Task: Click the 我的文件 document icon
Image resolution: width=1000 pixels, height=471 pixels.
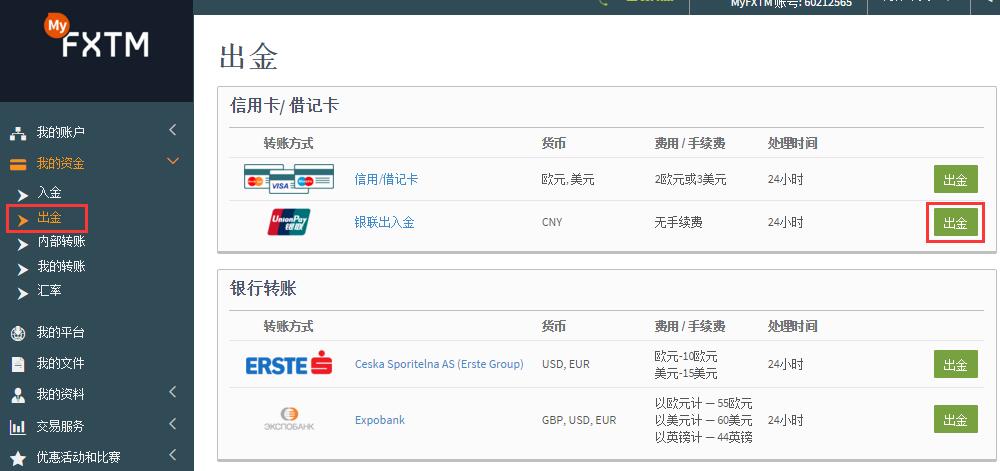Action: [x=17, y=364]
